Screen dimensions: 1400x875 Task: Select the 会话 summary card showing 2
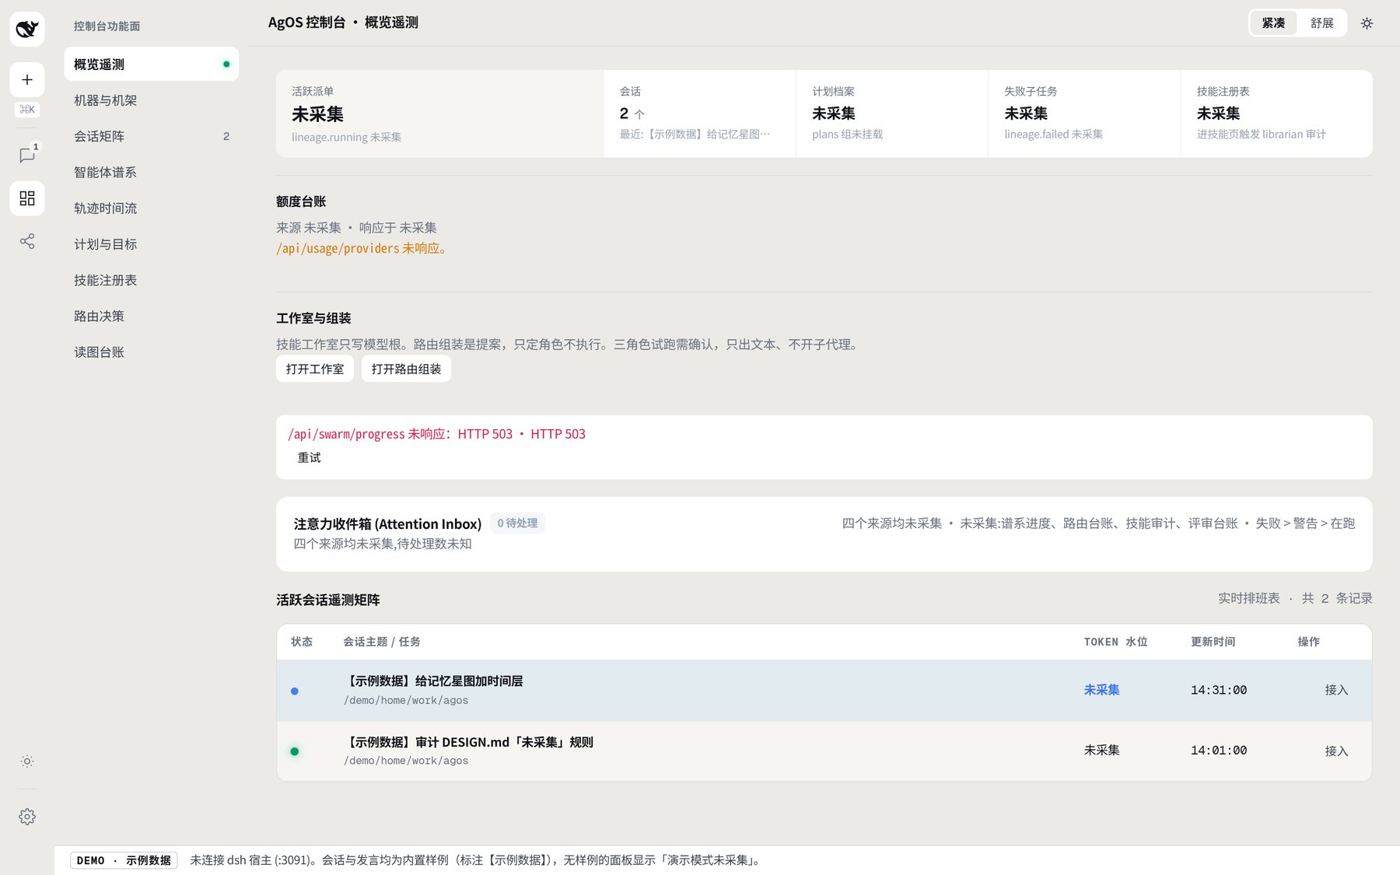[699, 114]
